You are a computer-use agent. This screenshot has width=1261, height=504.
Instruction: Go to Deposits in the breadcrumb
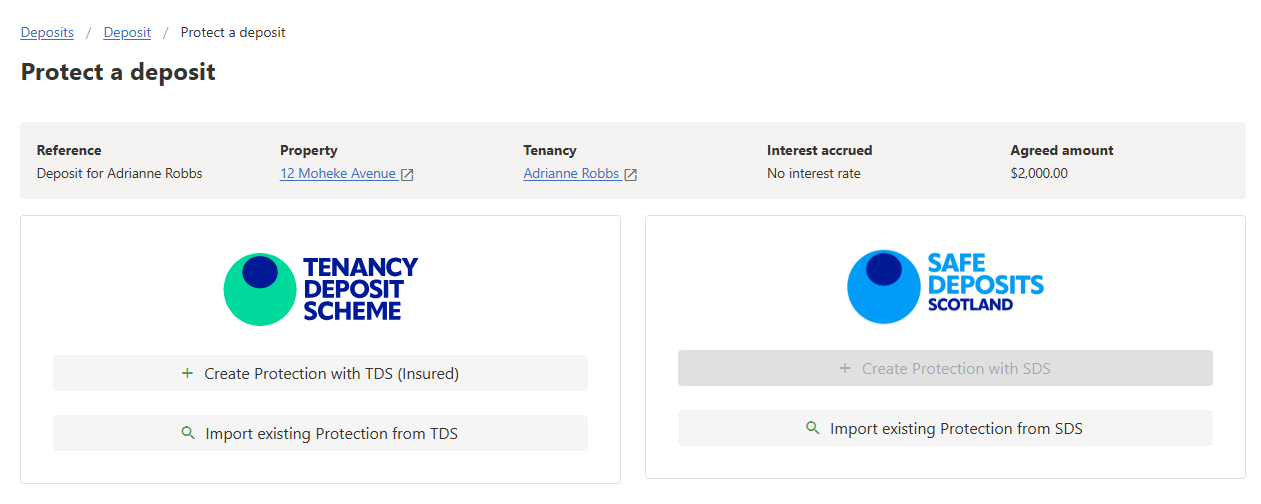click(47, 32)
